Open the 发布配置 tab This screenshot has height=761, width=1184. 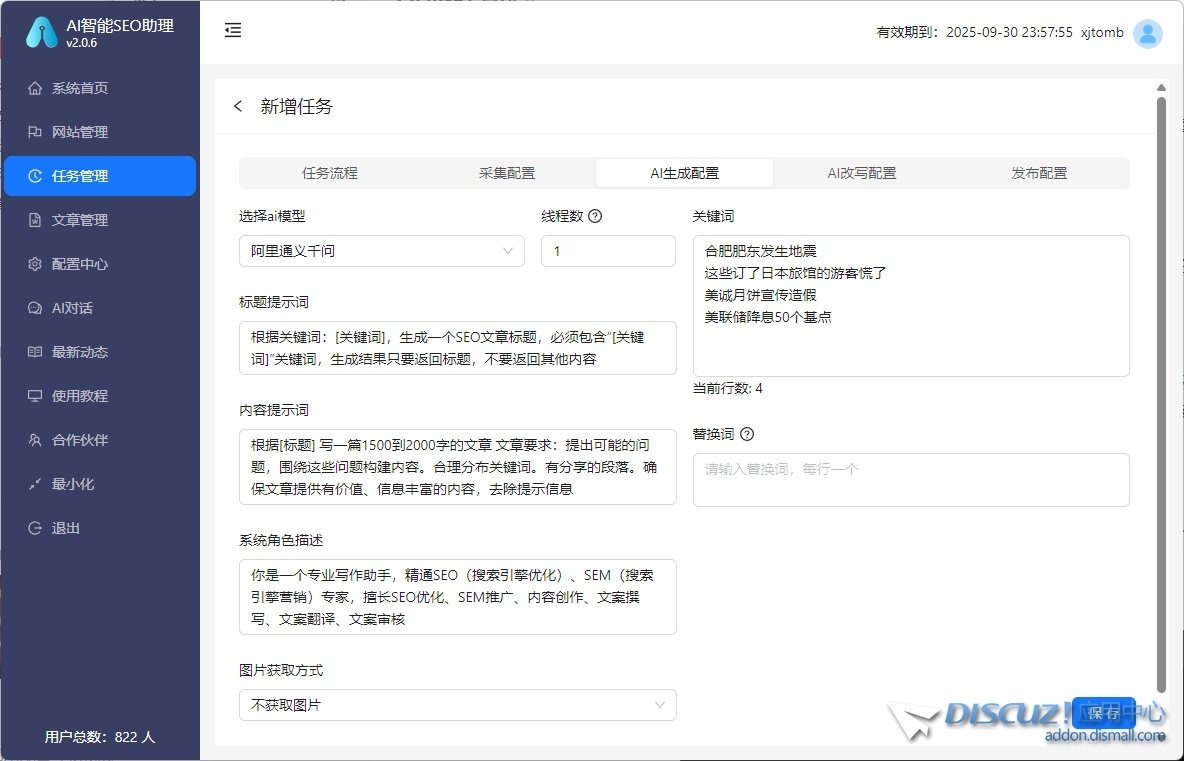[x=1039, y=173]
